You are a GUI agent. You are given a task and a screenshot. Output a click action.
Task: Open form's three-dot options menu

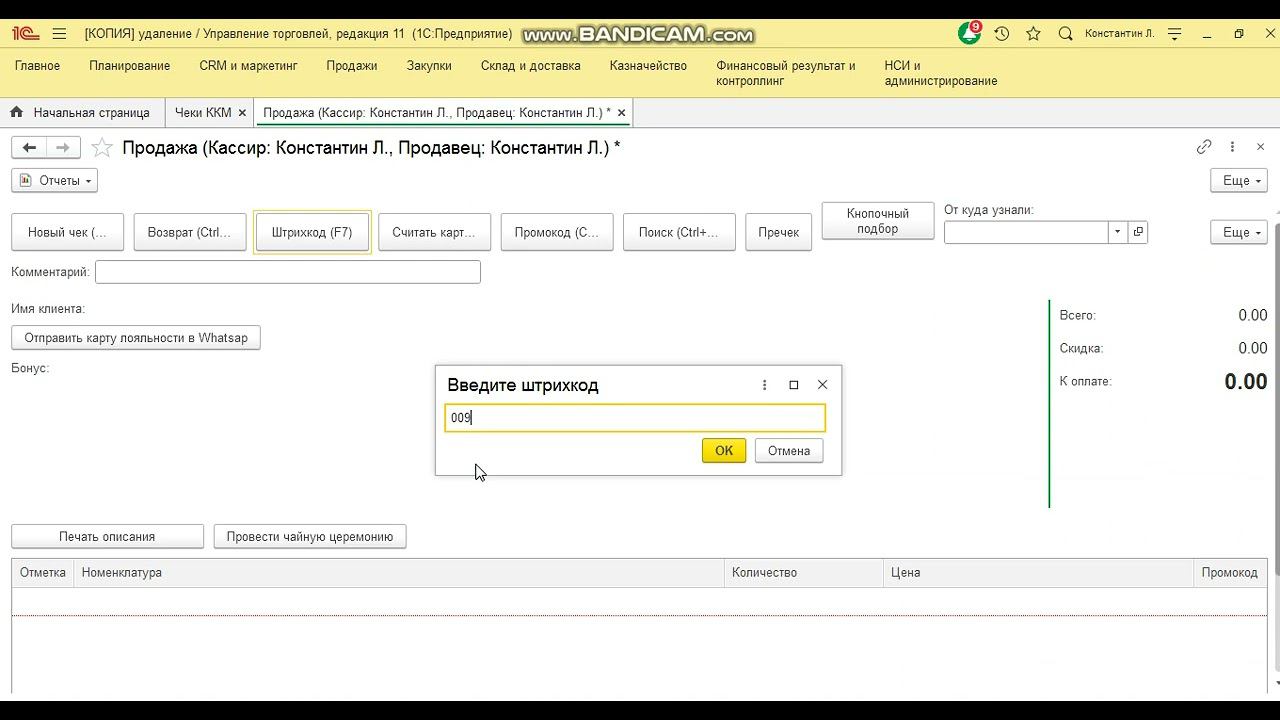pos(1232,147)
